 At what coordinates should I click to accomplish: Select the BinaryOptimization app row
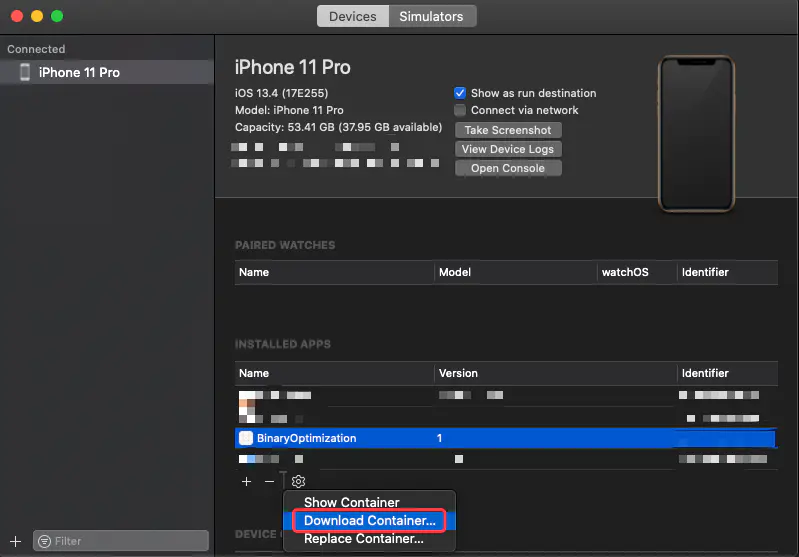point(505,438)
